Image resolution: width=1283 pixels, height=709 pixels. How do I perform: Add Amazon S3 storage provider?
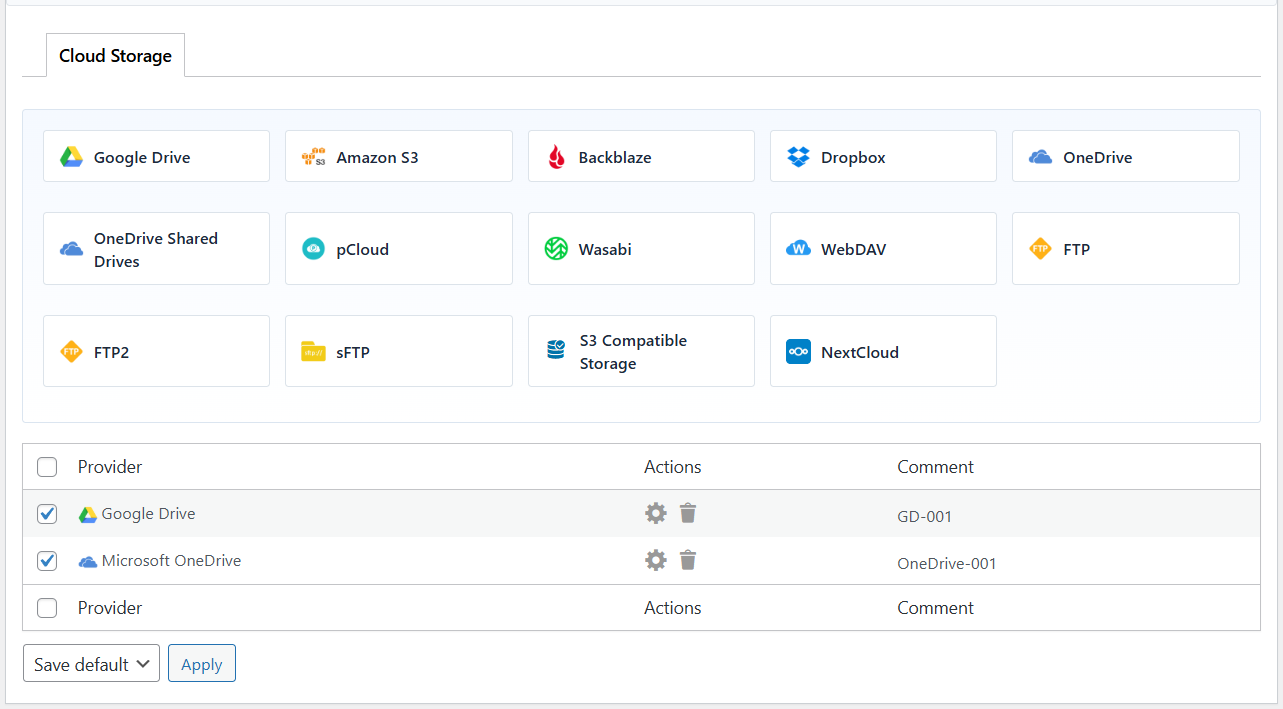click(x=398, y=157)
